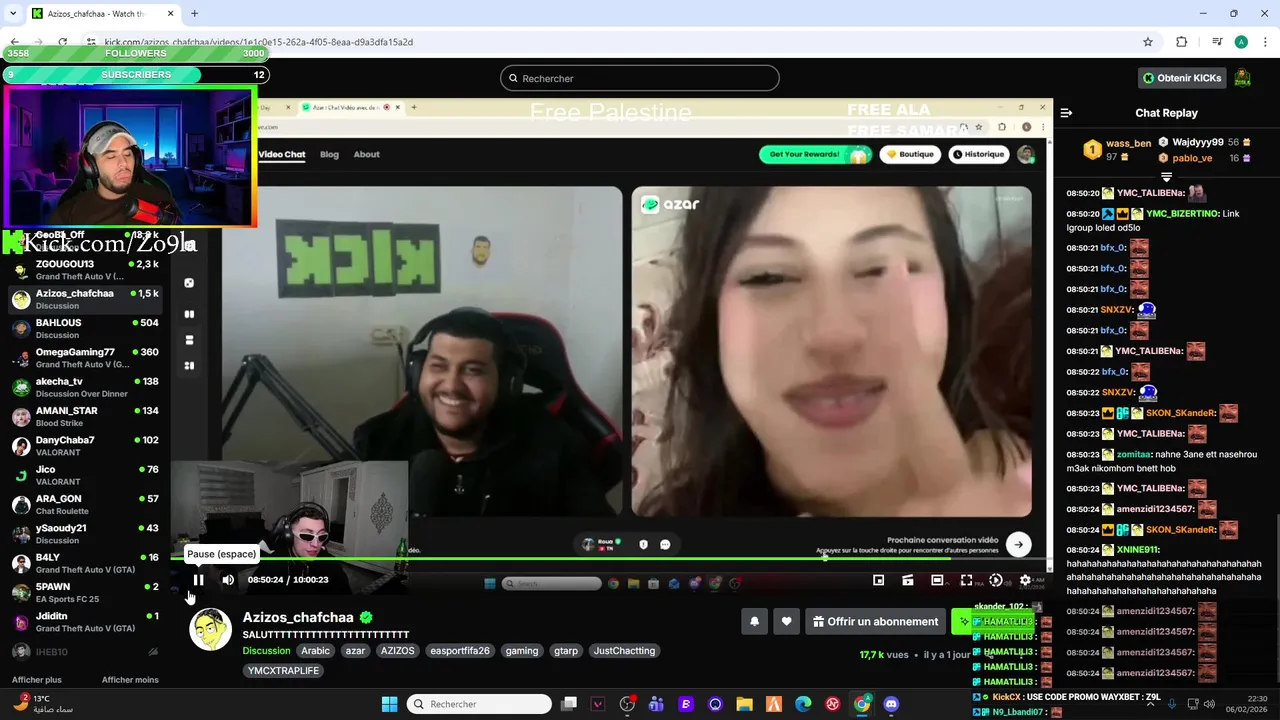Open a new browser tab
The height and width of the screenshot is (720, 1280).
click(194, 13)
